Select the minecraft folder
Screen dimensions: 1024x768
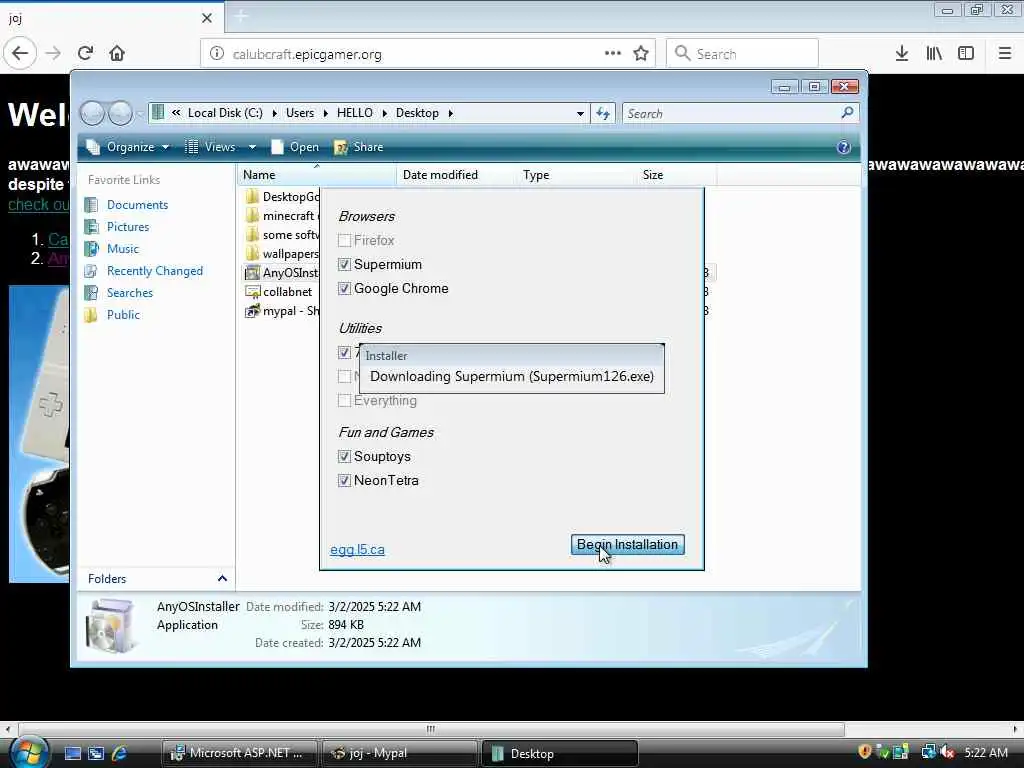point(282,216)
